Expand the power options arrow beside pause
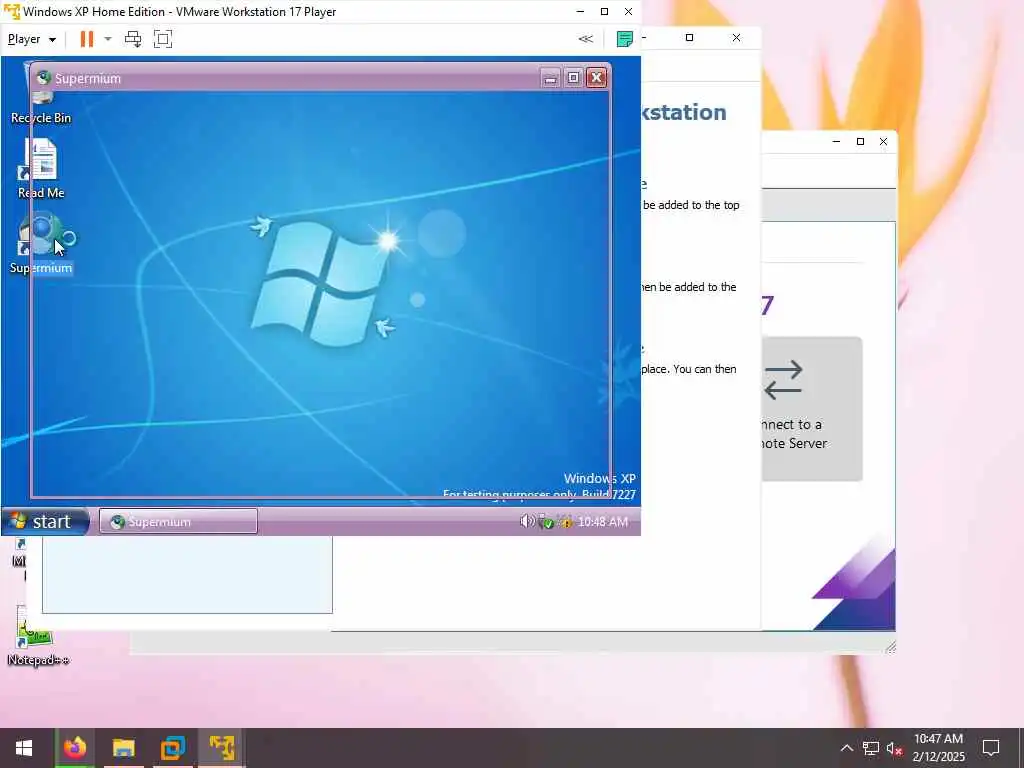This screenshot has height=768, width=1024. click(108, 39)
